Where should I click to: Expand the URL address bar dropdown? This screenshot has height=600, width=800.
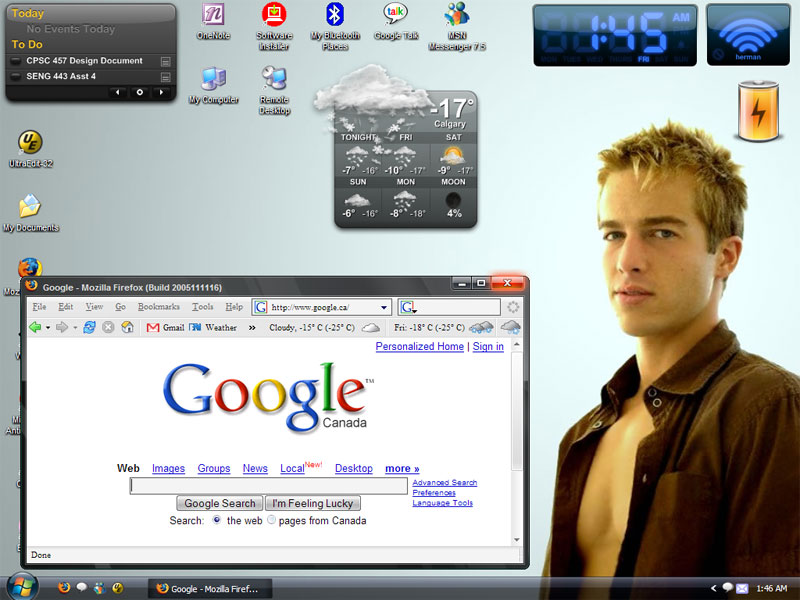click(x=384, y=307)
